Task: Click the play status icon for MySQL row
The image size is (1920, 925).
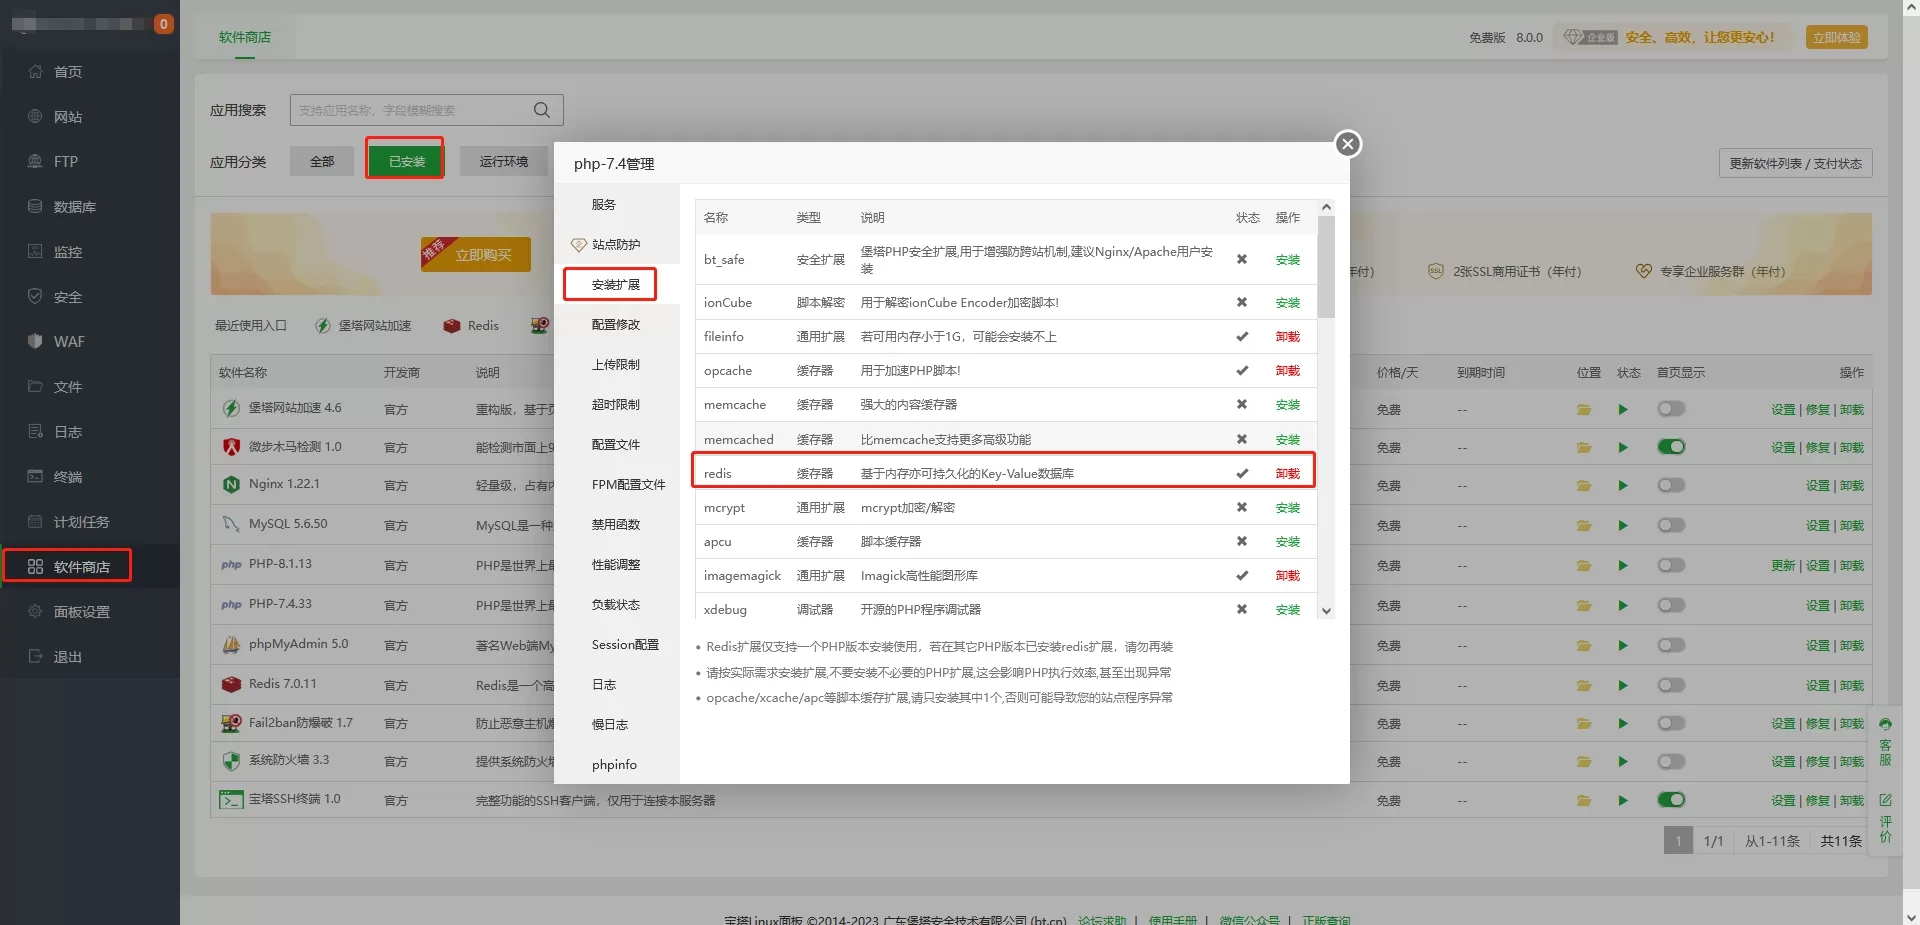Action: pos(1622,526)
